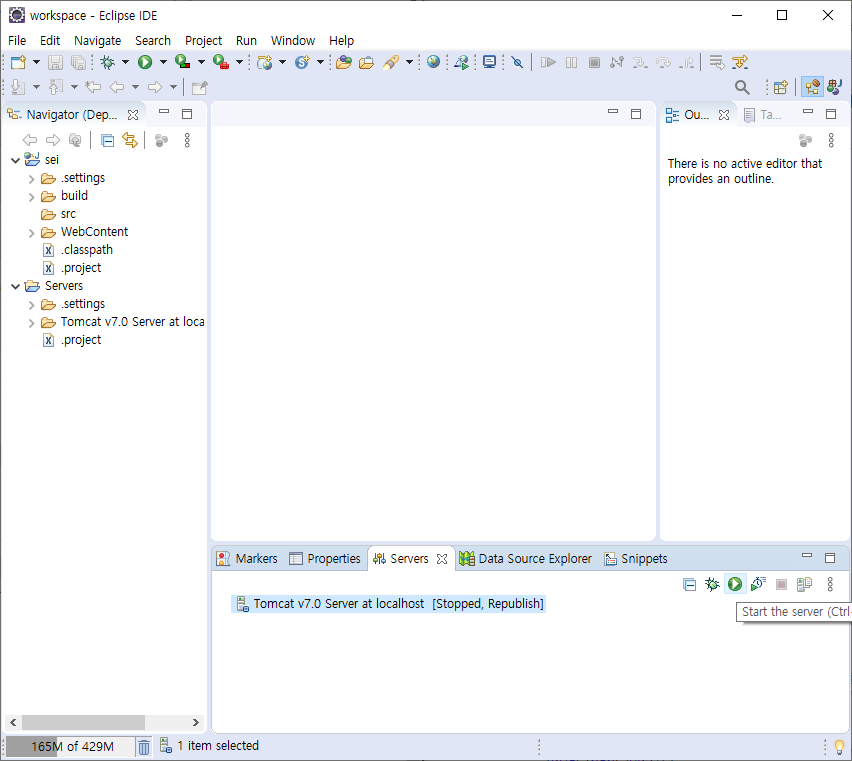Expand Tomcat v7.0 Server folder in Navigator

(x=32, y=323)
